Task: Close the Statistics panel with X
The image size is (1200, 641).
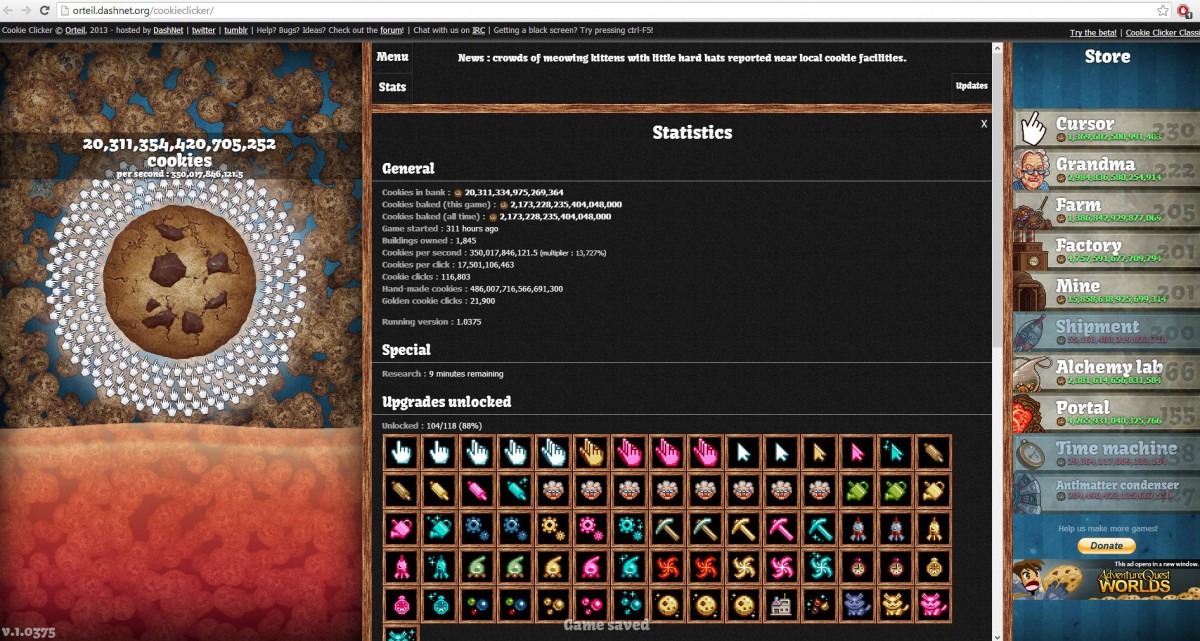Action: click(x=984, y=124)
